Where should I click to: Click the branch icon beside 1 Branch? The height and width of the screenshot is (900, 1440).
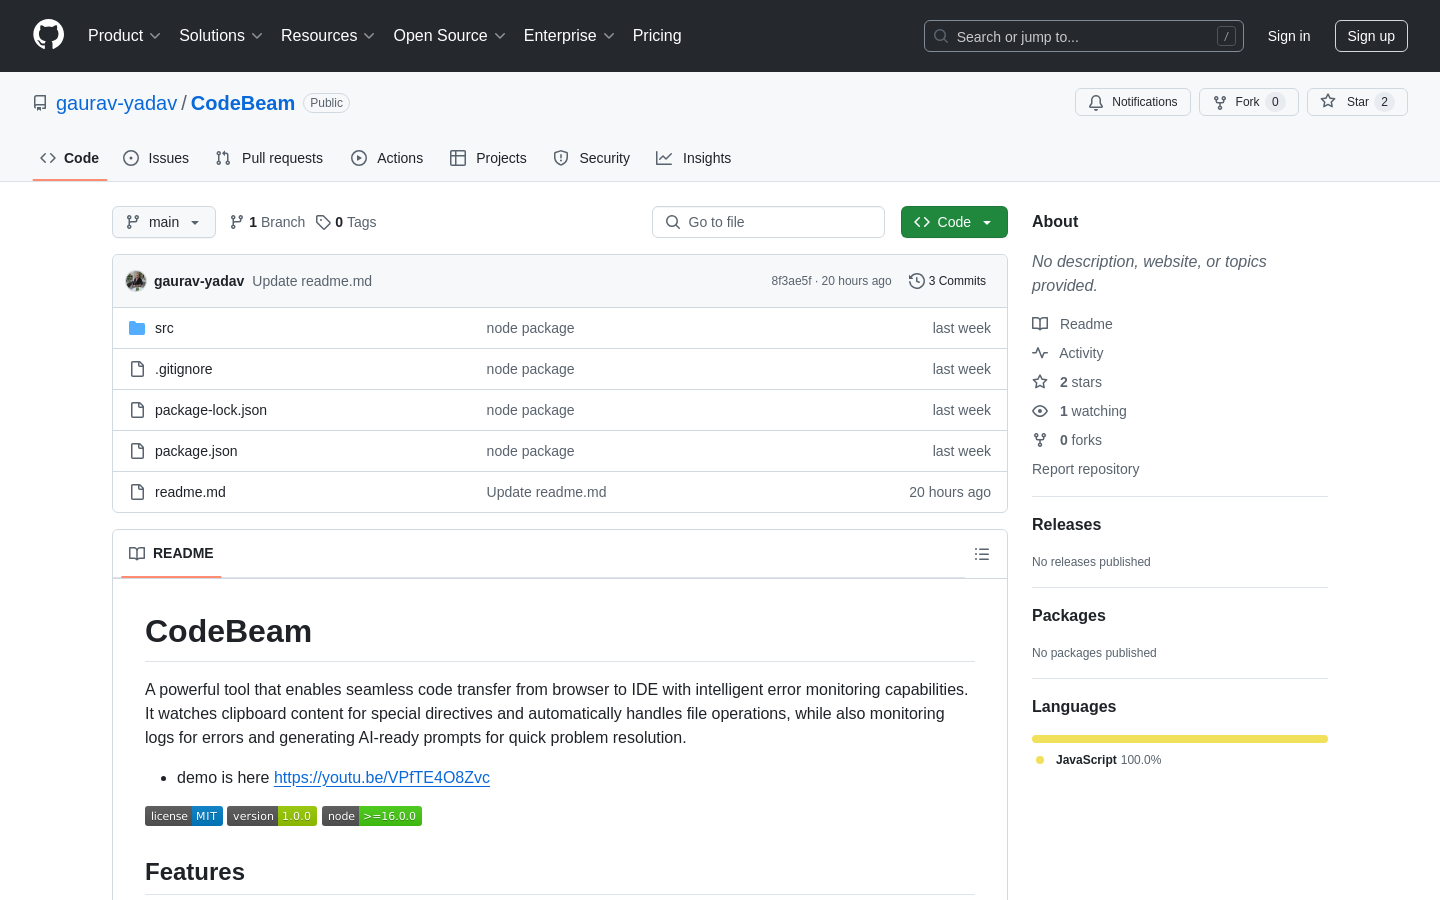pos(237,222)
